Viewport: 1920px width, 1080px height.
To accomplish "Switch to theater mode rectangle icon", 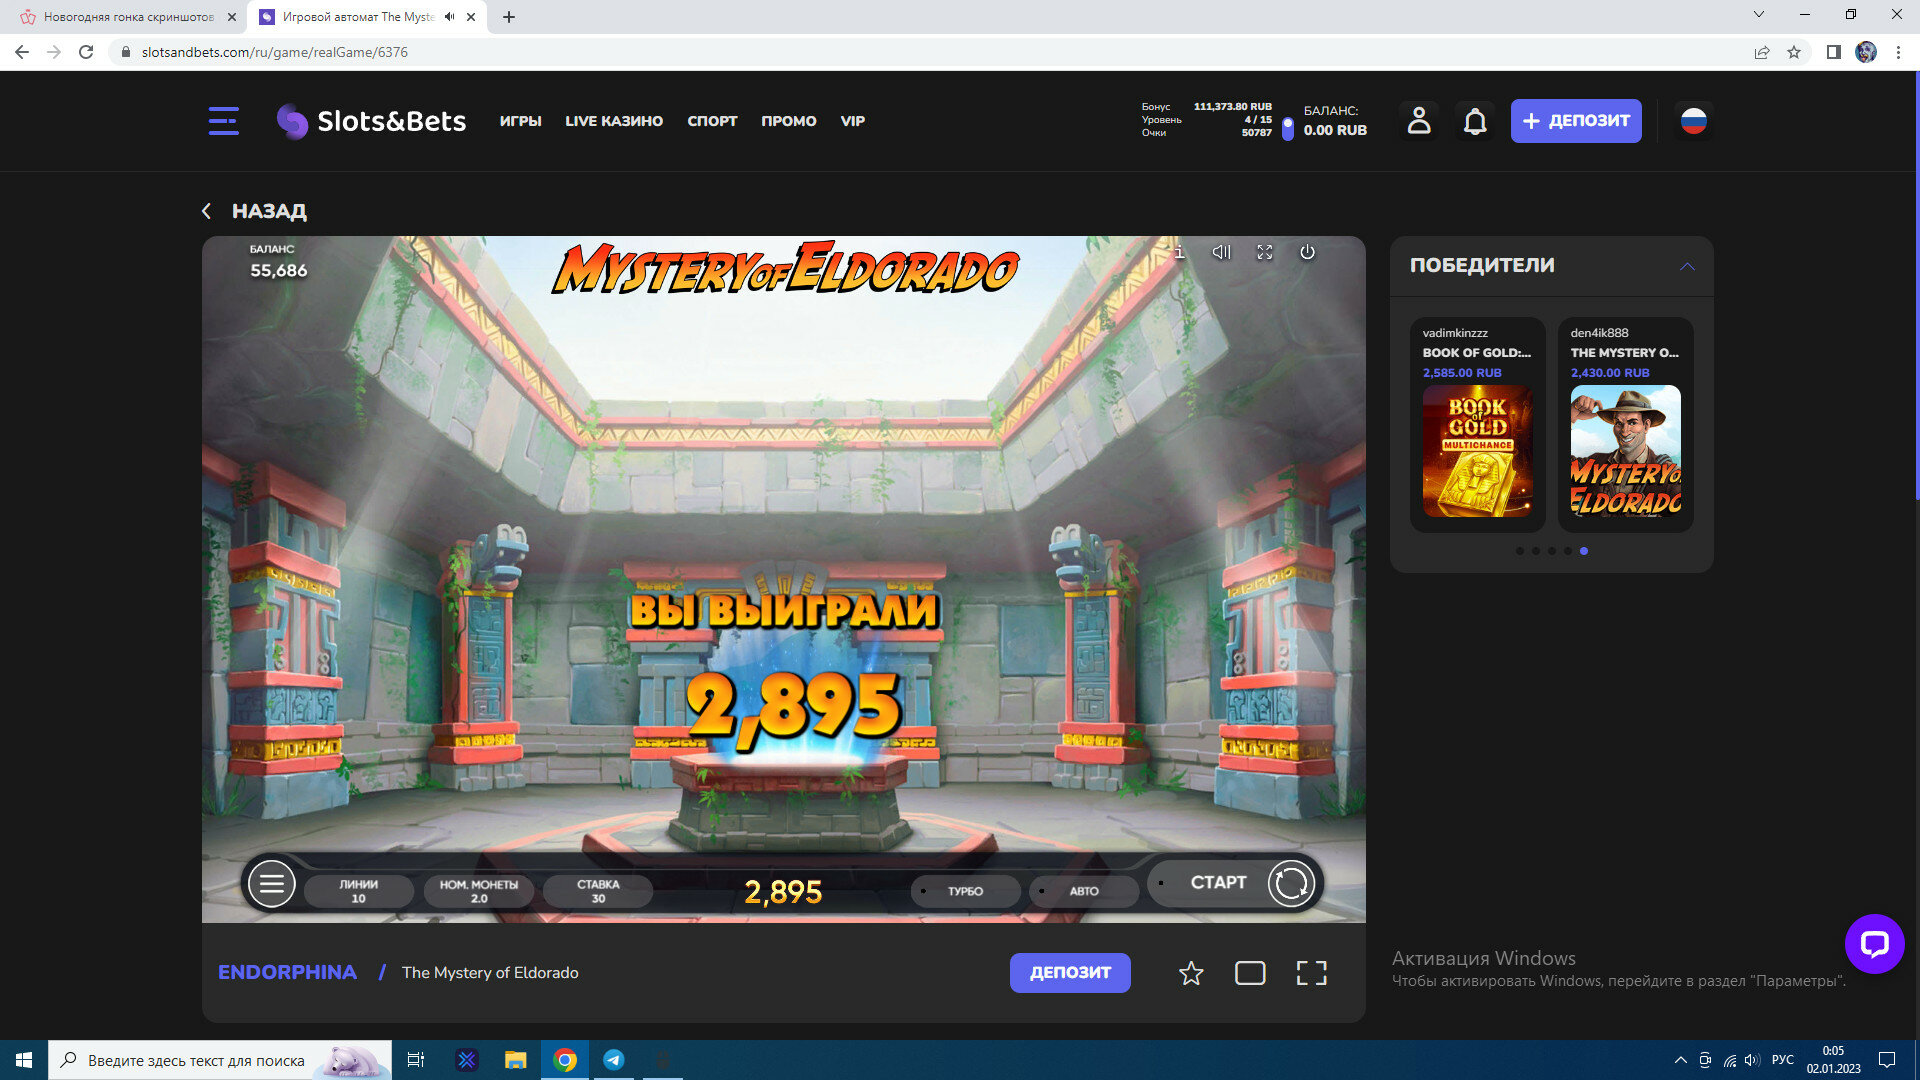I will [1250, 973].
